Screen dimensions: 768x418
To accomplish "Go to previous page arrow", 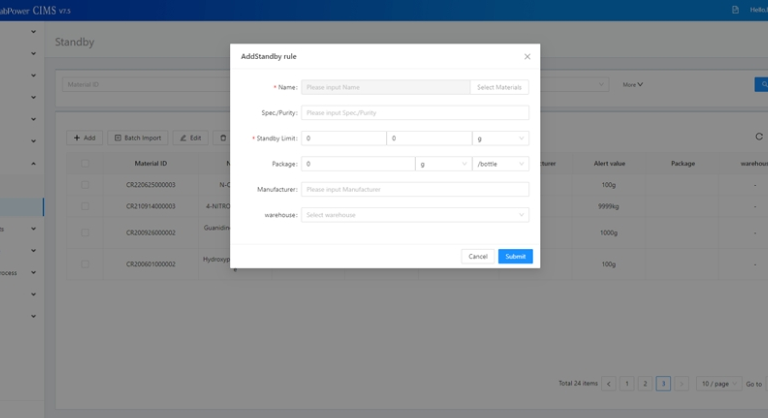I will tap(609, 384).
